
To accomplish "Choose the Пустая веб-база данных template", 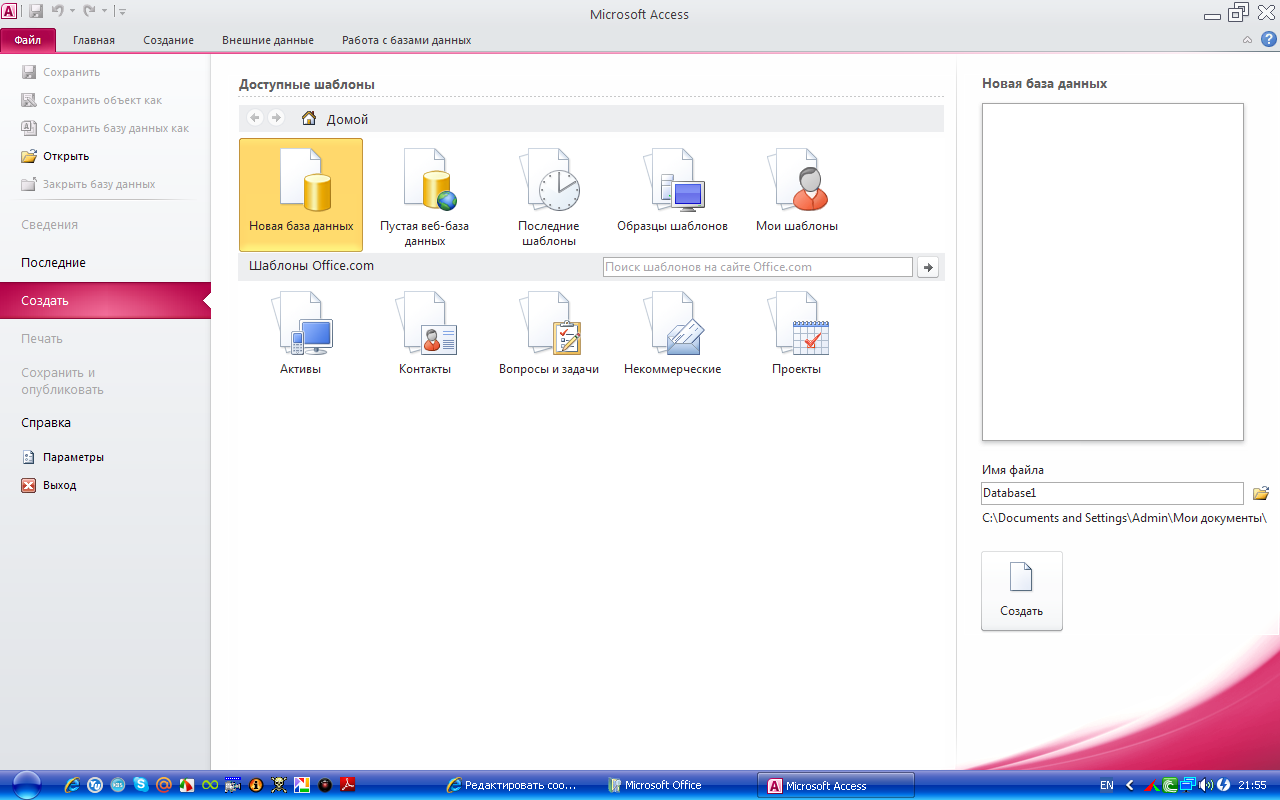I will [x=425, y=196].
